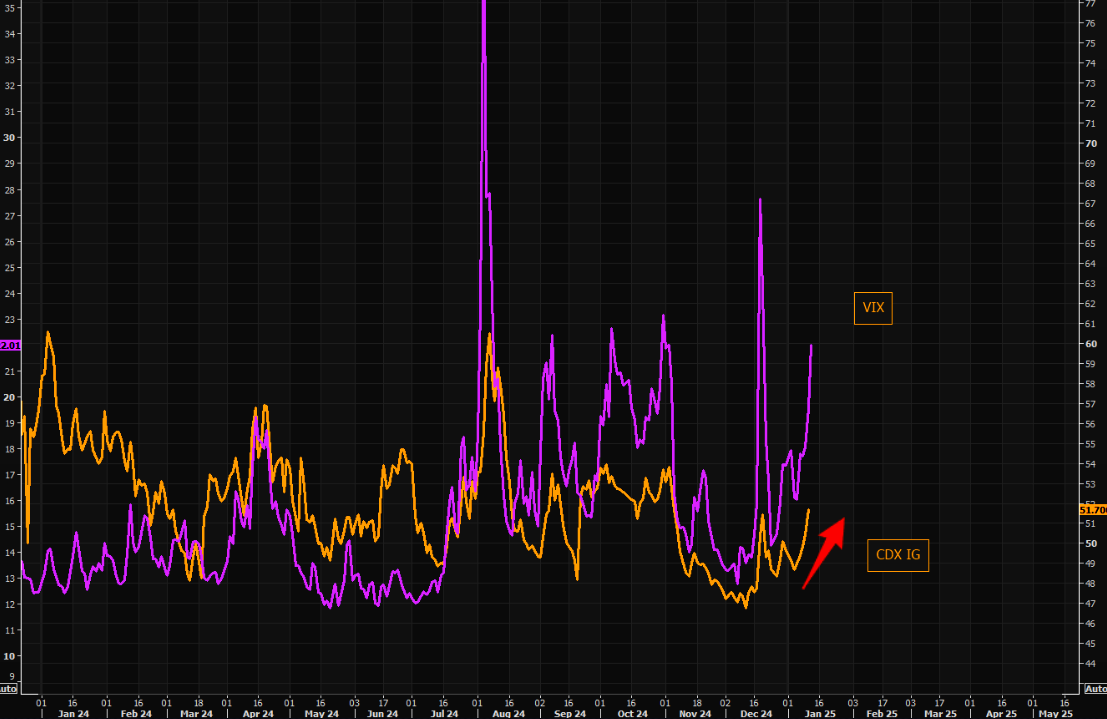This screenshot has width=1107, height=719.
Task: Click the Oct 24 month label
Action: [x=633, y=713]
